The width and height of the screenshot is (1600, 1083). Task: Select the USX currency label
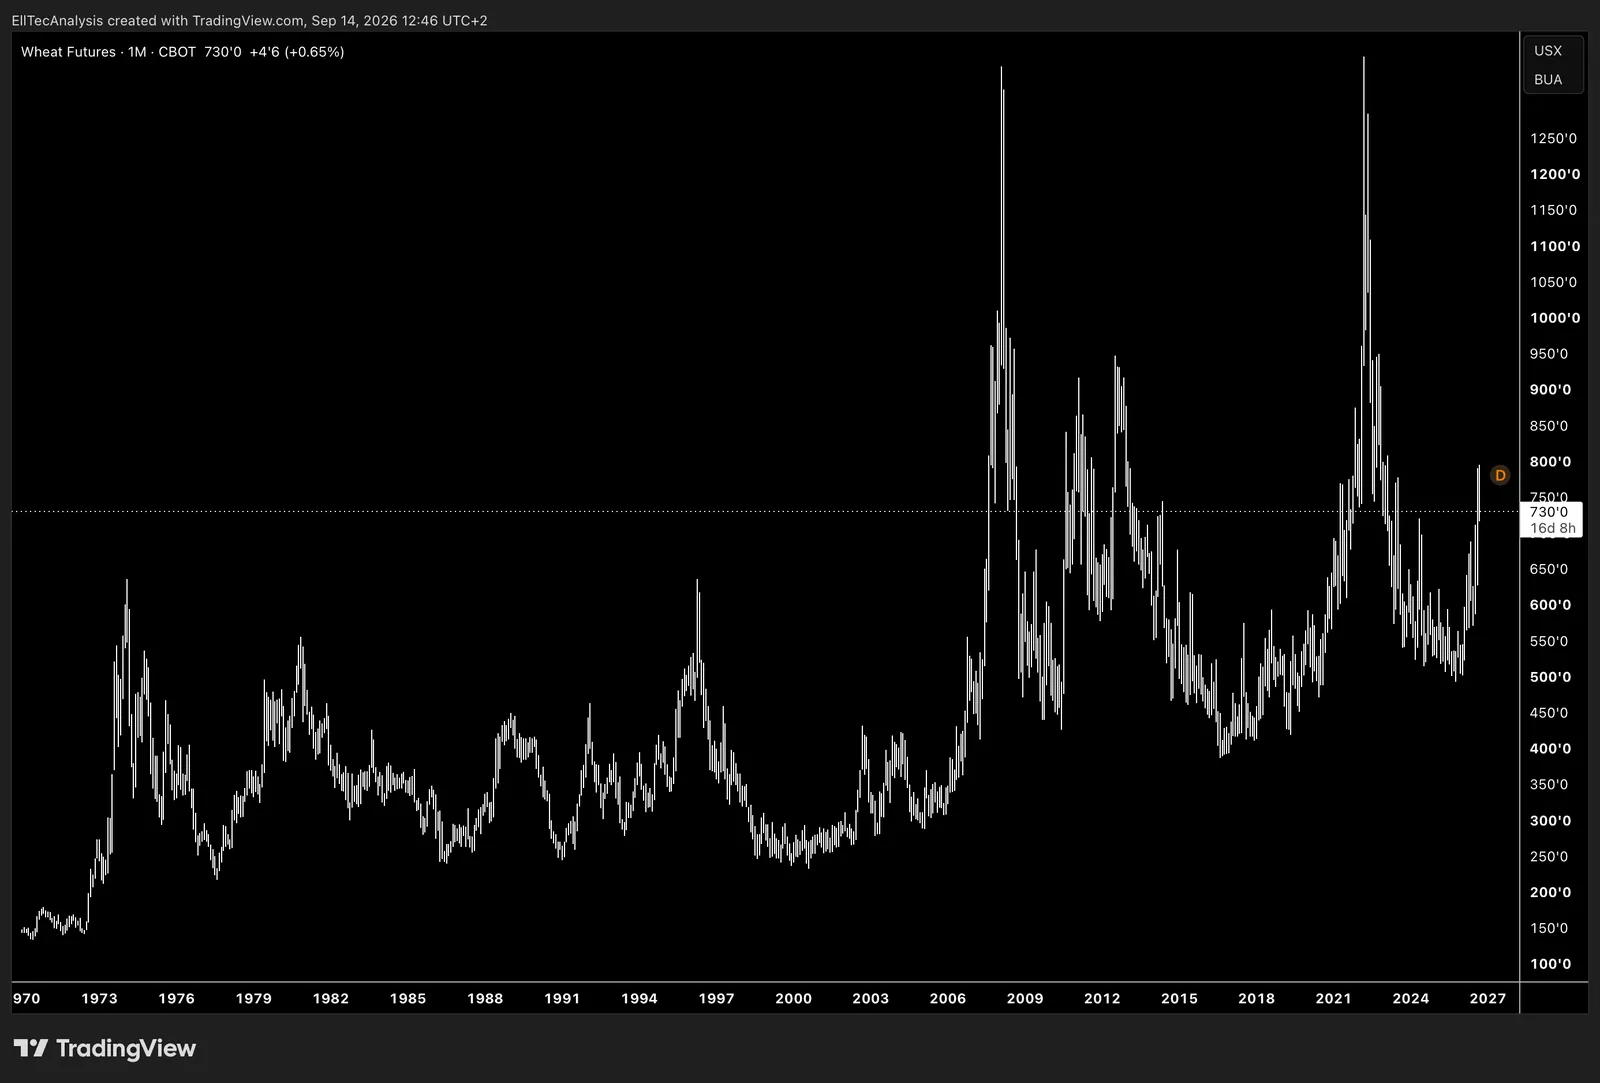click(1548, 51)
